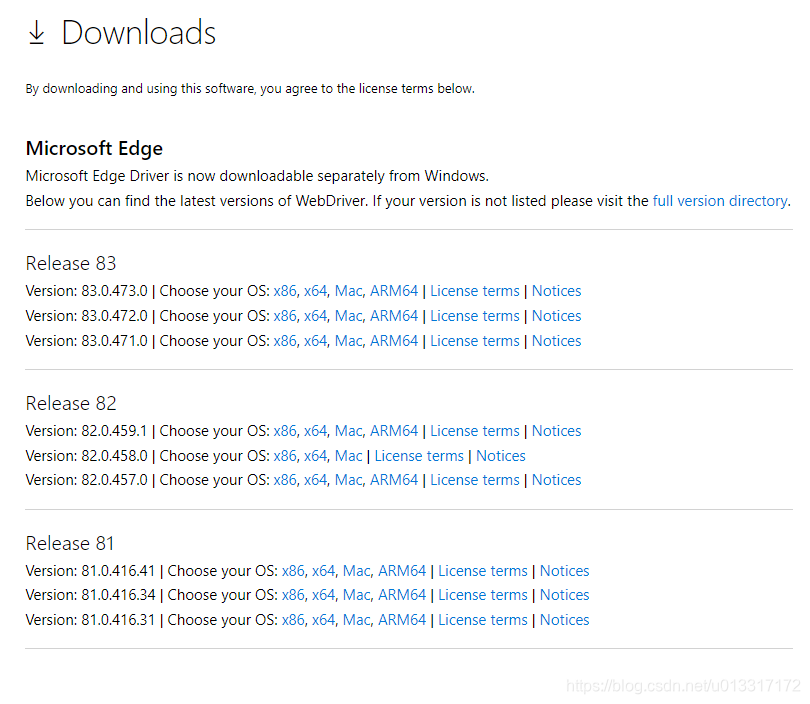This screenshot has height=704, width=810.
Task: Open License terms for version 81.0.416.31
Action: coord(483,620)
